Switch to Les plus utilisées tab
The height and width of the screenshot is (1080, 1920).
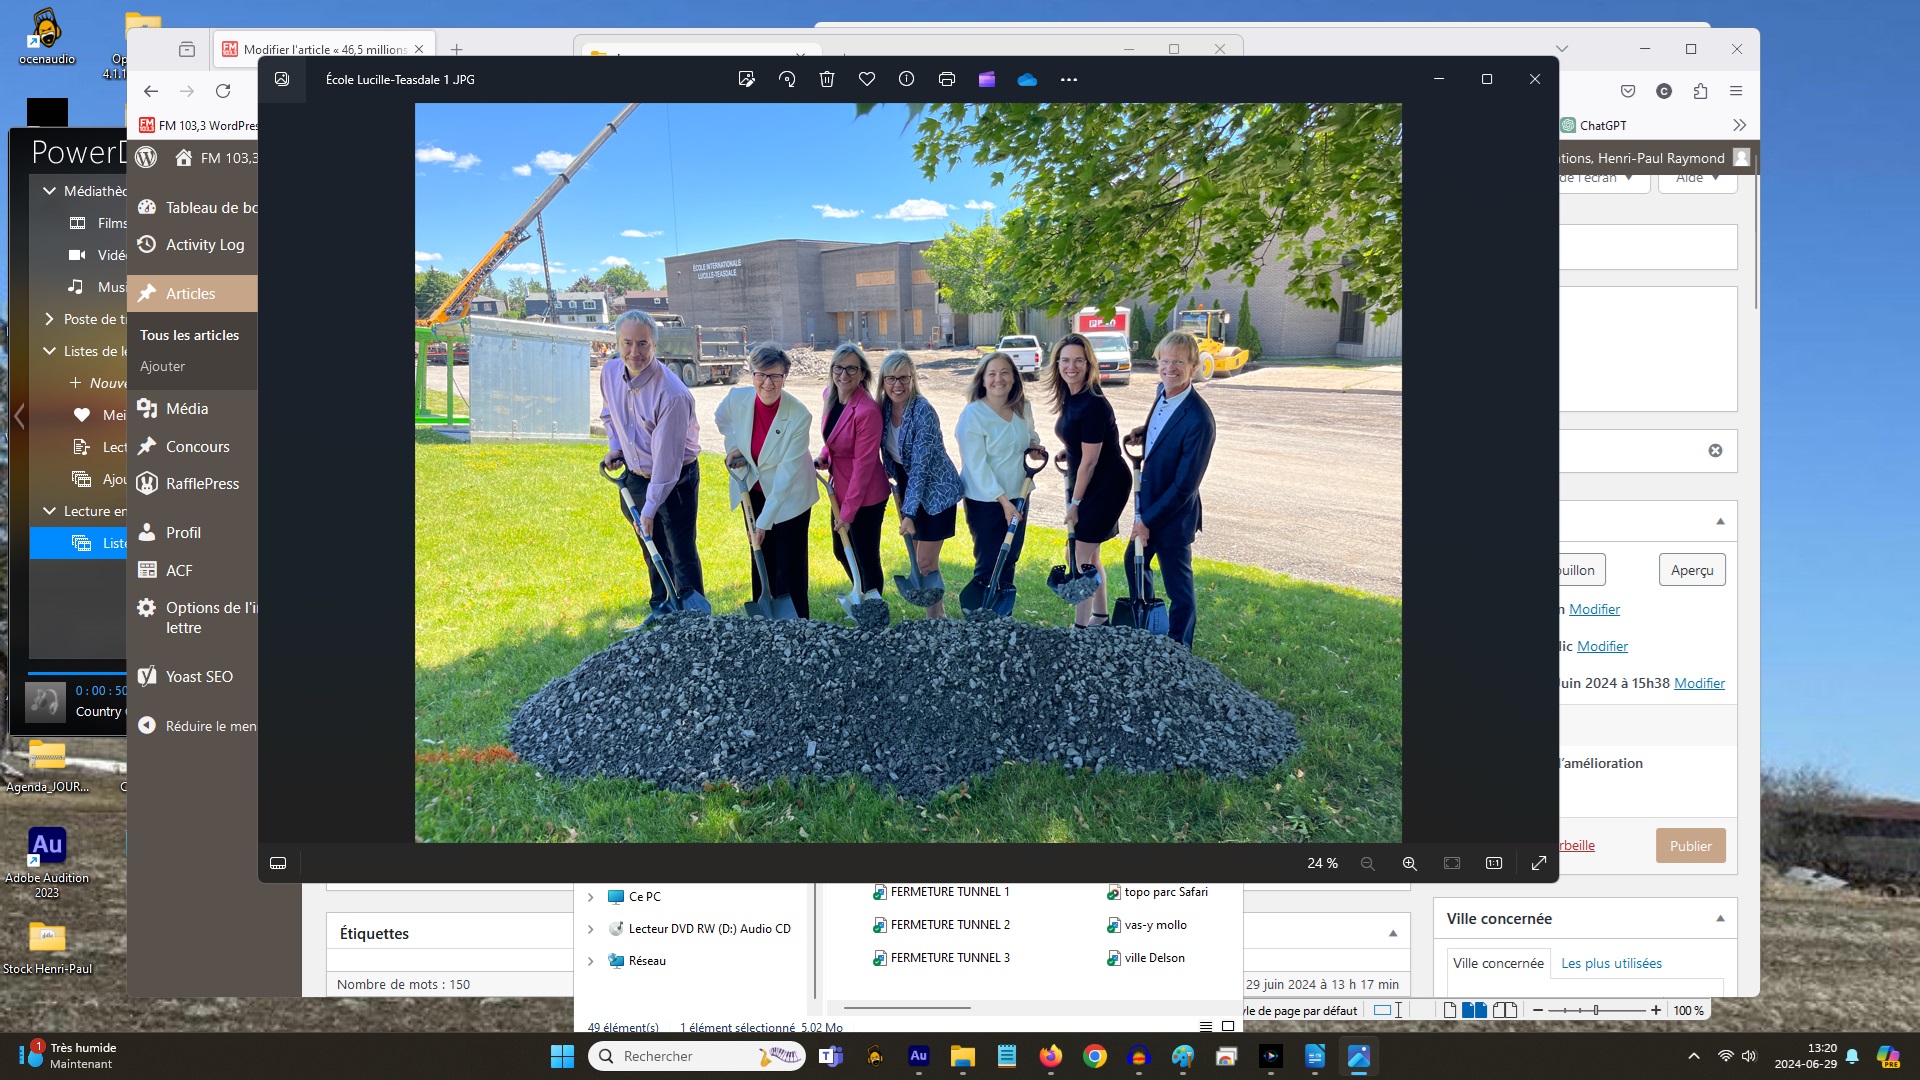pyautogui.click(x=1611, y=963)
